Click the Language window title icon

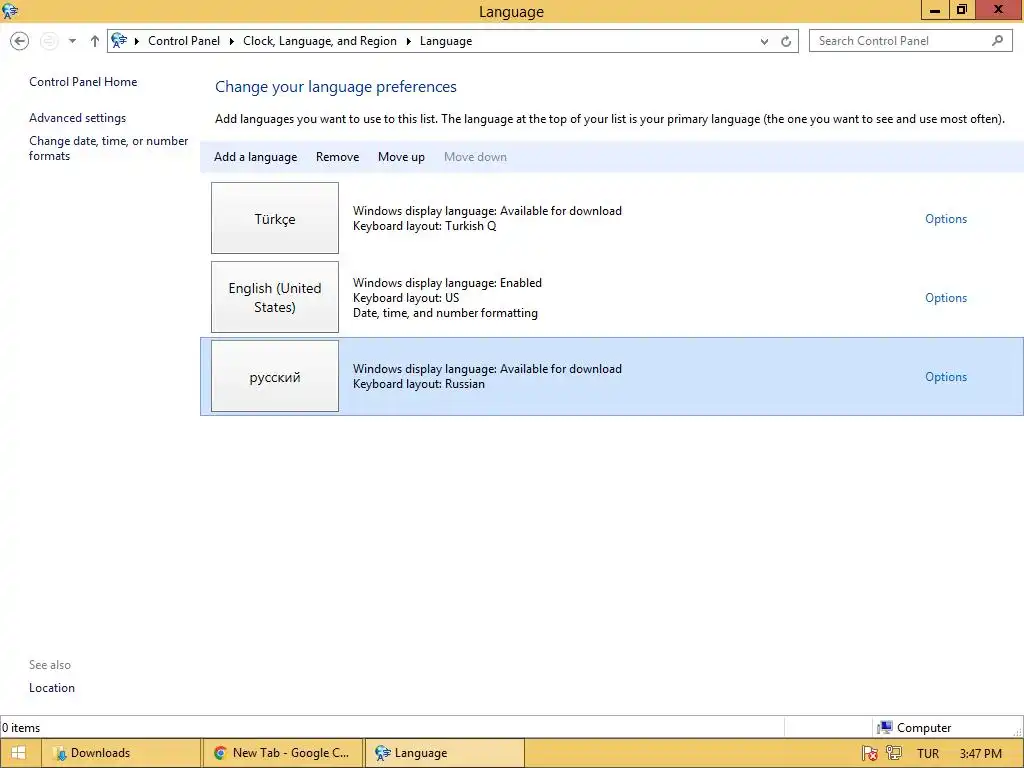[x=10, y=10]
